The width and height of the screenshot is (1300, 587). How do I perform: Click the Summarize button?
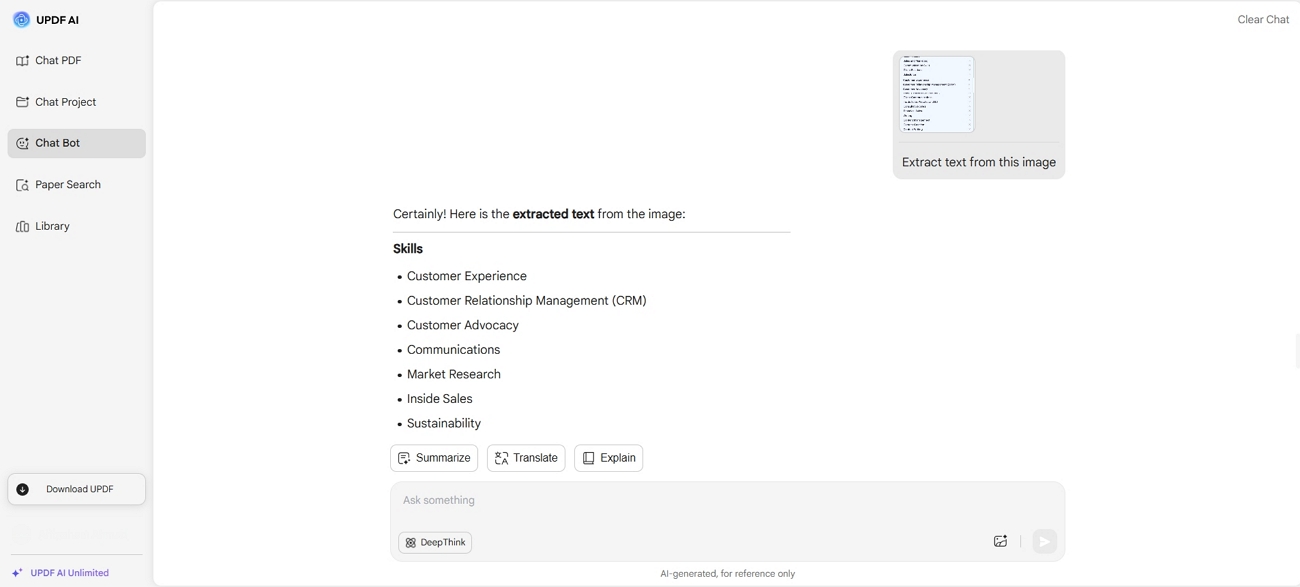434,458
